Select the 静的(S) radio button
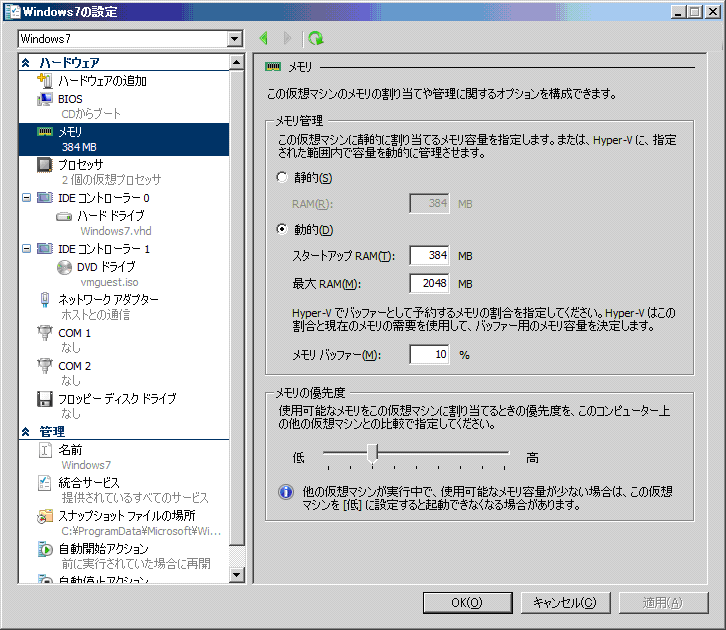The image size is (726, 630). [282, 177]
